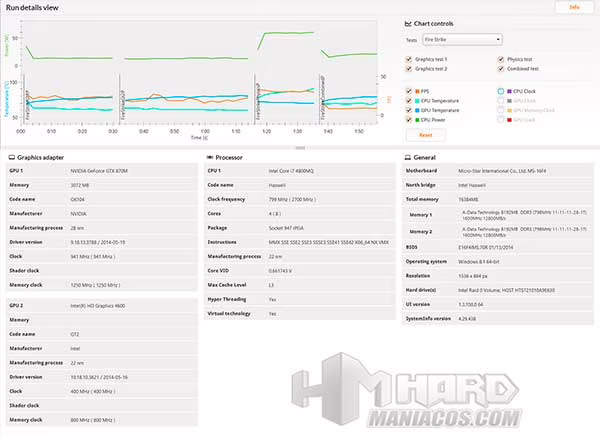The height and width of the screenshot is (438, 600).
Task: Click the Windows 8.1 64-bit value
Action: pyautogui.click(x=479, y=262)
